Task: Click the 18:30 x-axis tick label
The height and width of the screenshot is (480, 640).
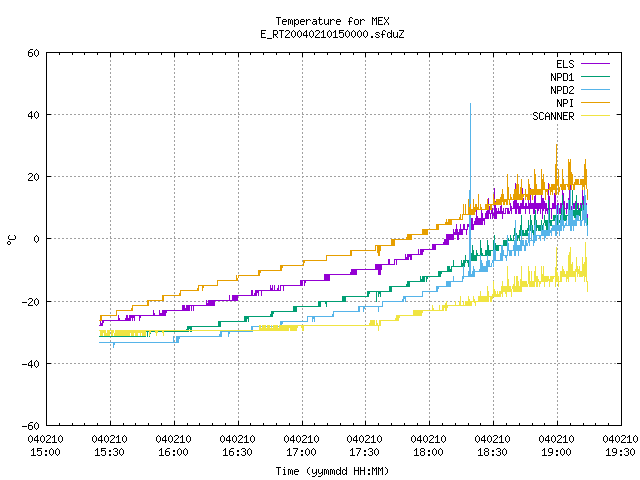Action: (x=493, y=452)
